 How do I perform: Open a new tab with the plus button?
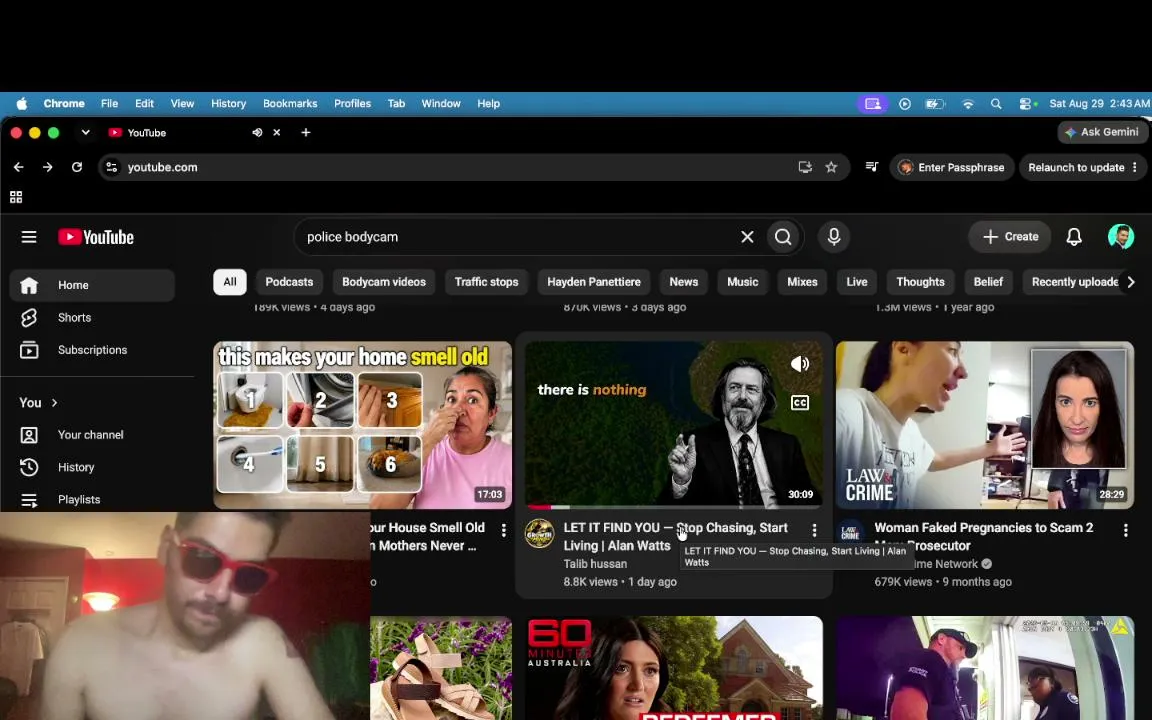306,133
